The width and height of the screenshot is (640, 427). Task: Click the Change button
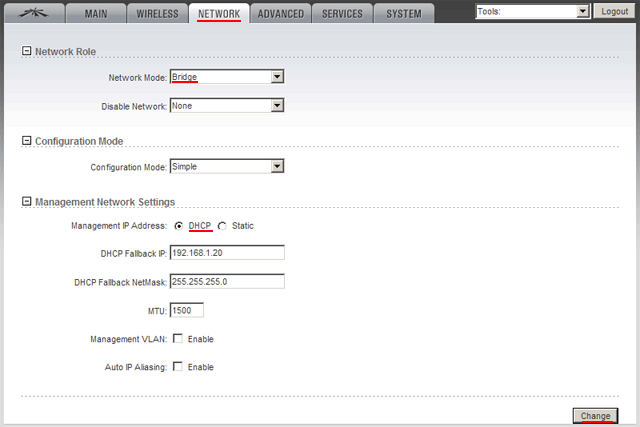pos(595,416)
